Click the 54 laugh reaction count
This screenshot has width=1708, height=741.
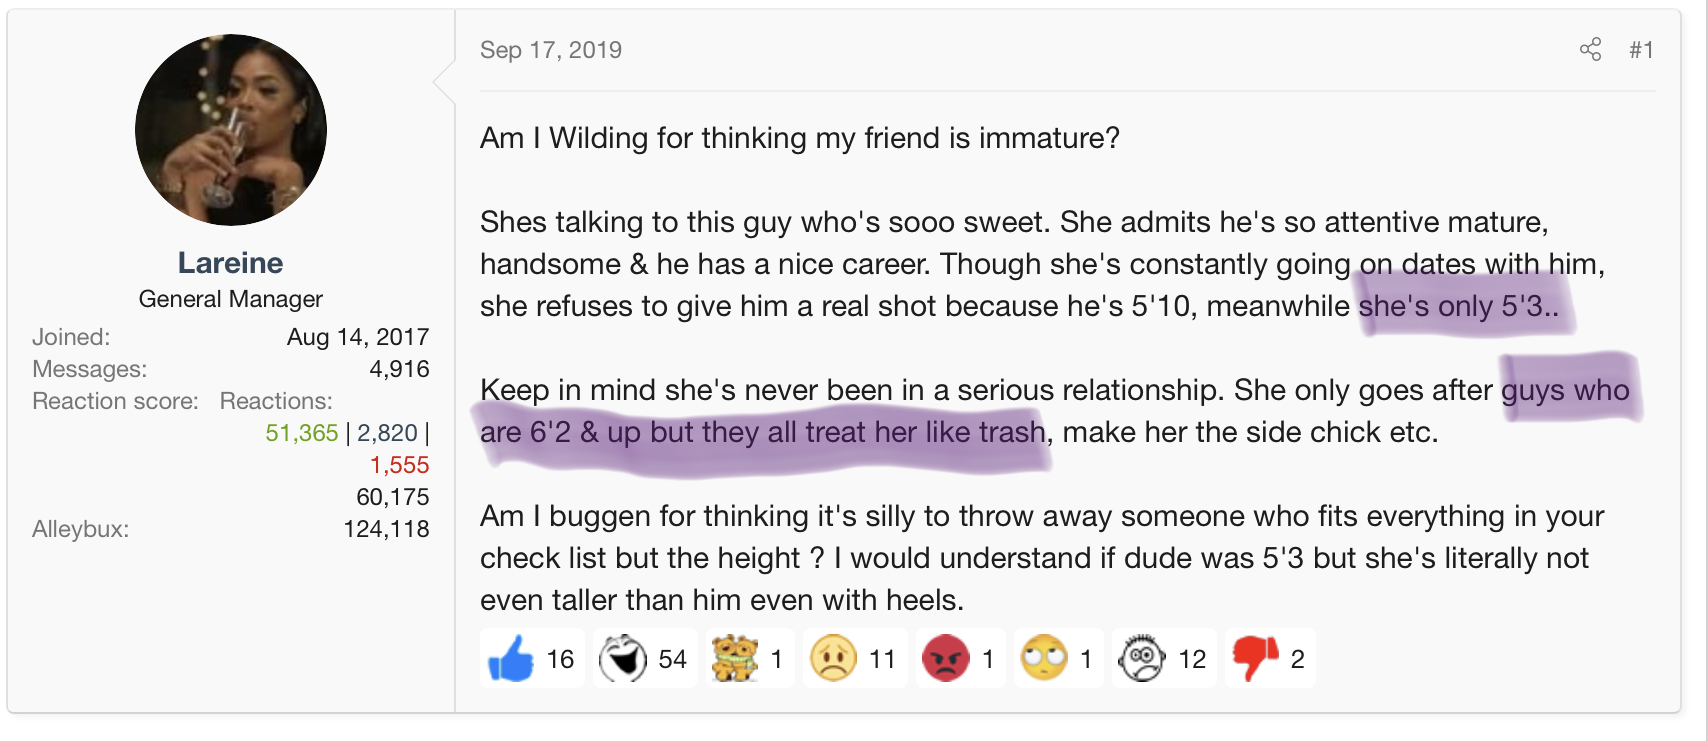tap(672, 659)
